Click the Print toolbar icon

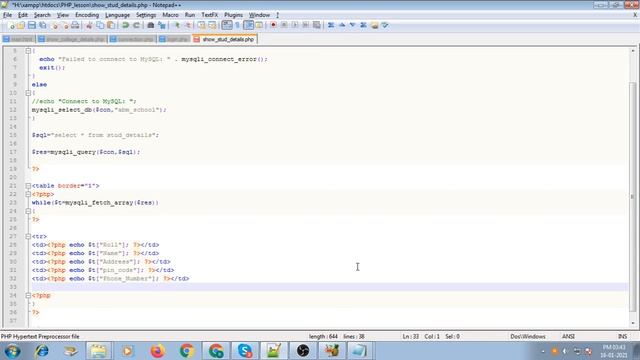click(75, 25)
